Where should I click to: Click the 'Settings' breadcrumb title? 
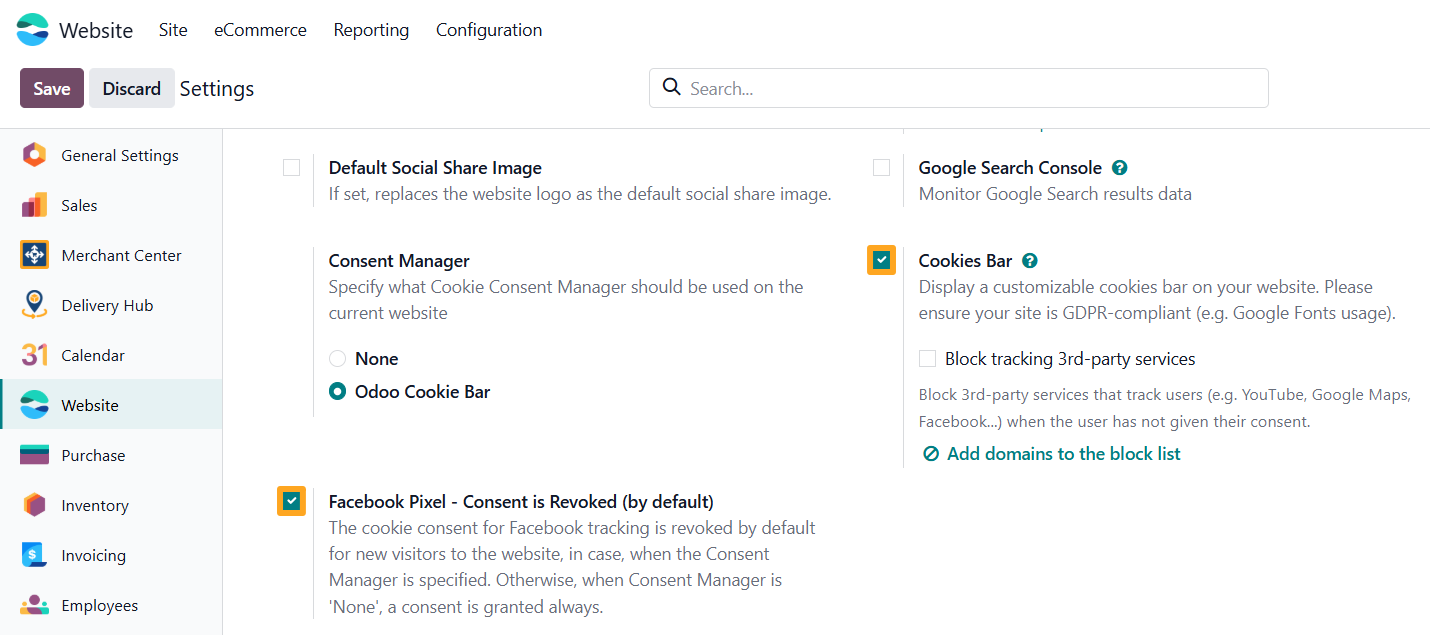(217, 88)
